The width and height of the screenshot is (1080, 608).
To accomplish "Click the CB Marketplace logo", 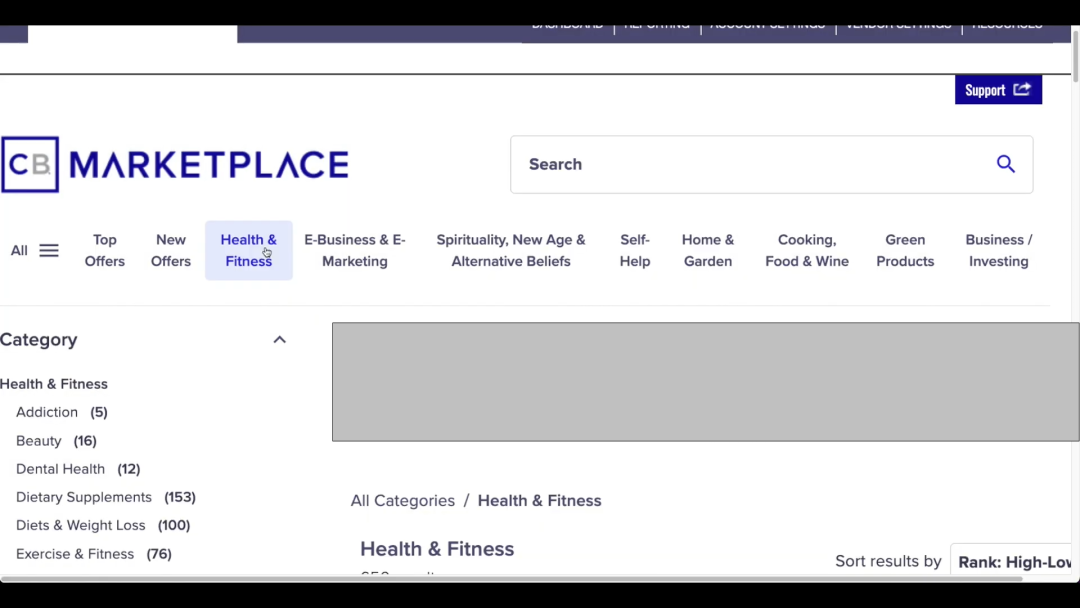I will click(x=175, y=164).
